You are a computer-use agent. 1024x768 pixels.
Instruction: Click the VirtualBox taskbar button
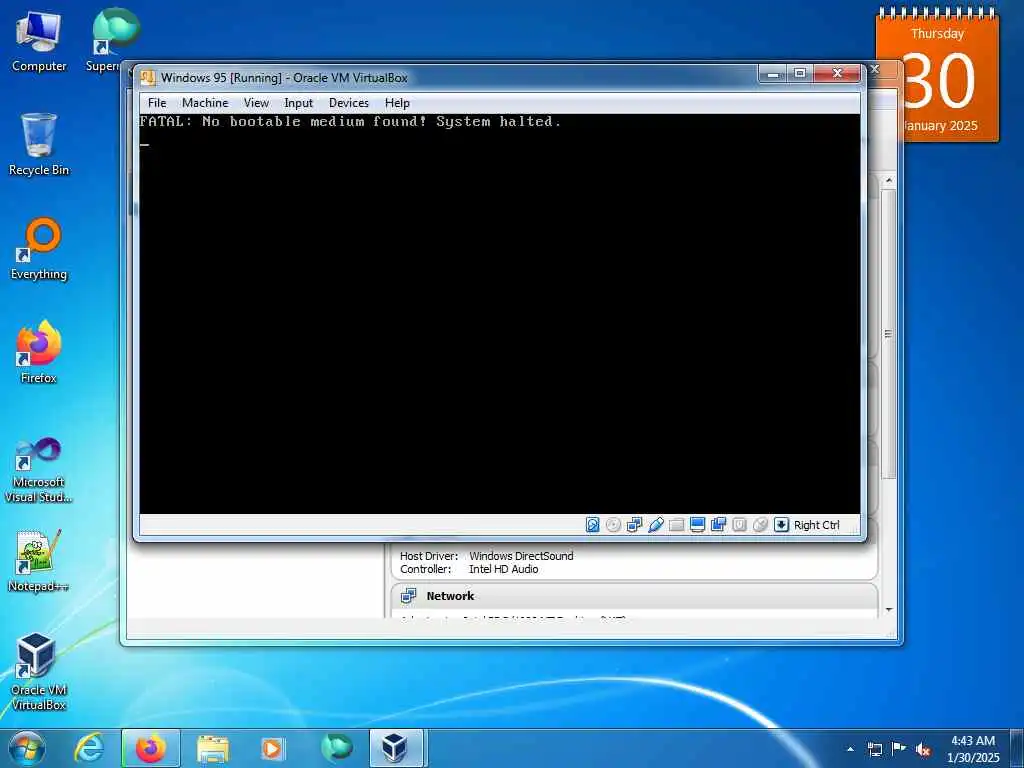coord(398,748)
